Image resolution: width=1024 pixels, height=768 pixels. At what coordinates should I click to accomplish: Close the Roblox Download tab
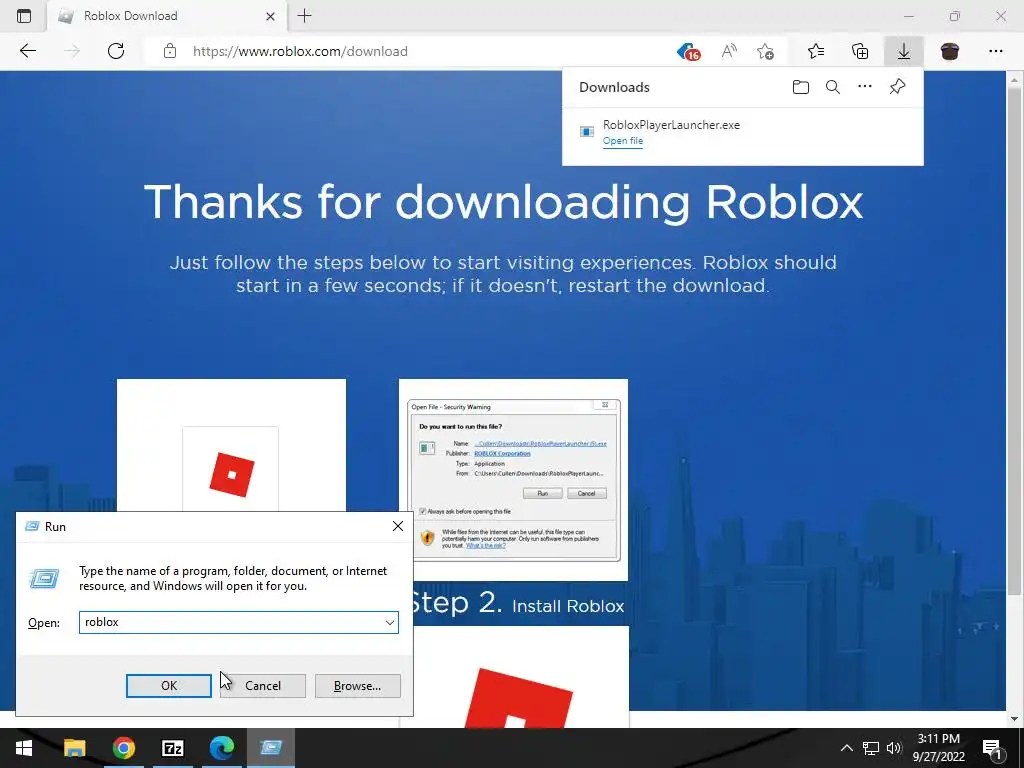[x=270, y=16]
